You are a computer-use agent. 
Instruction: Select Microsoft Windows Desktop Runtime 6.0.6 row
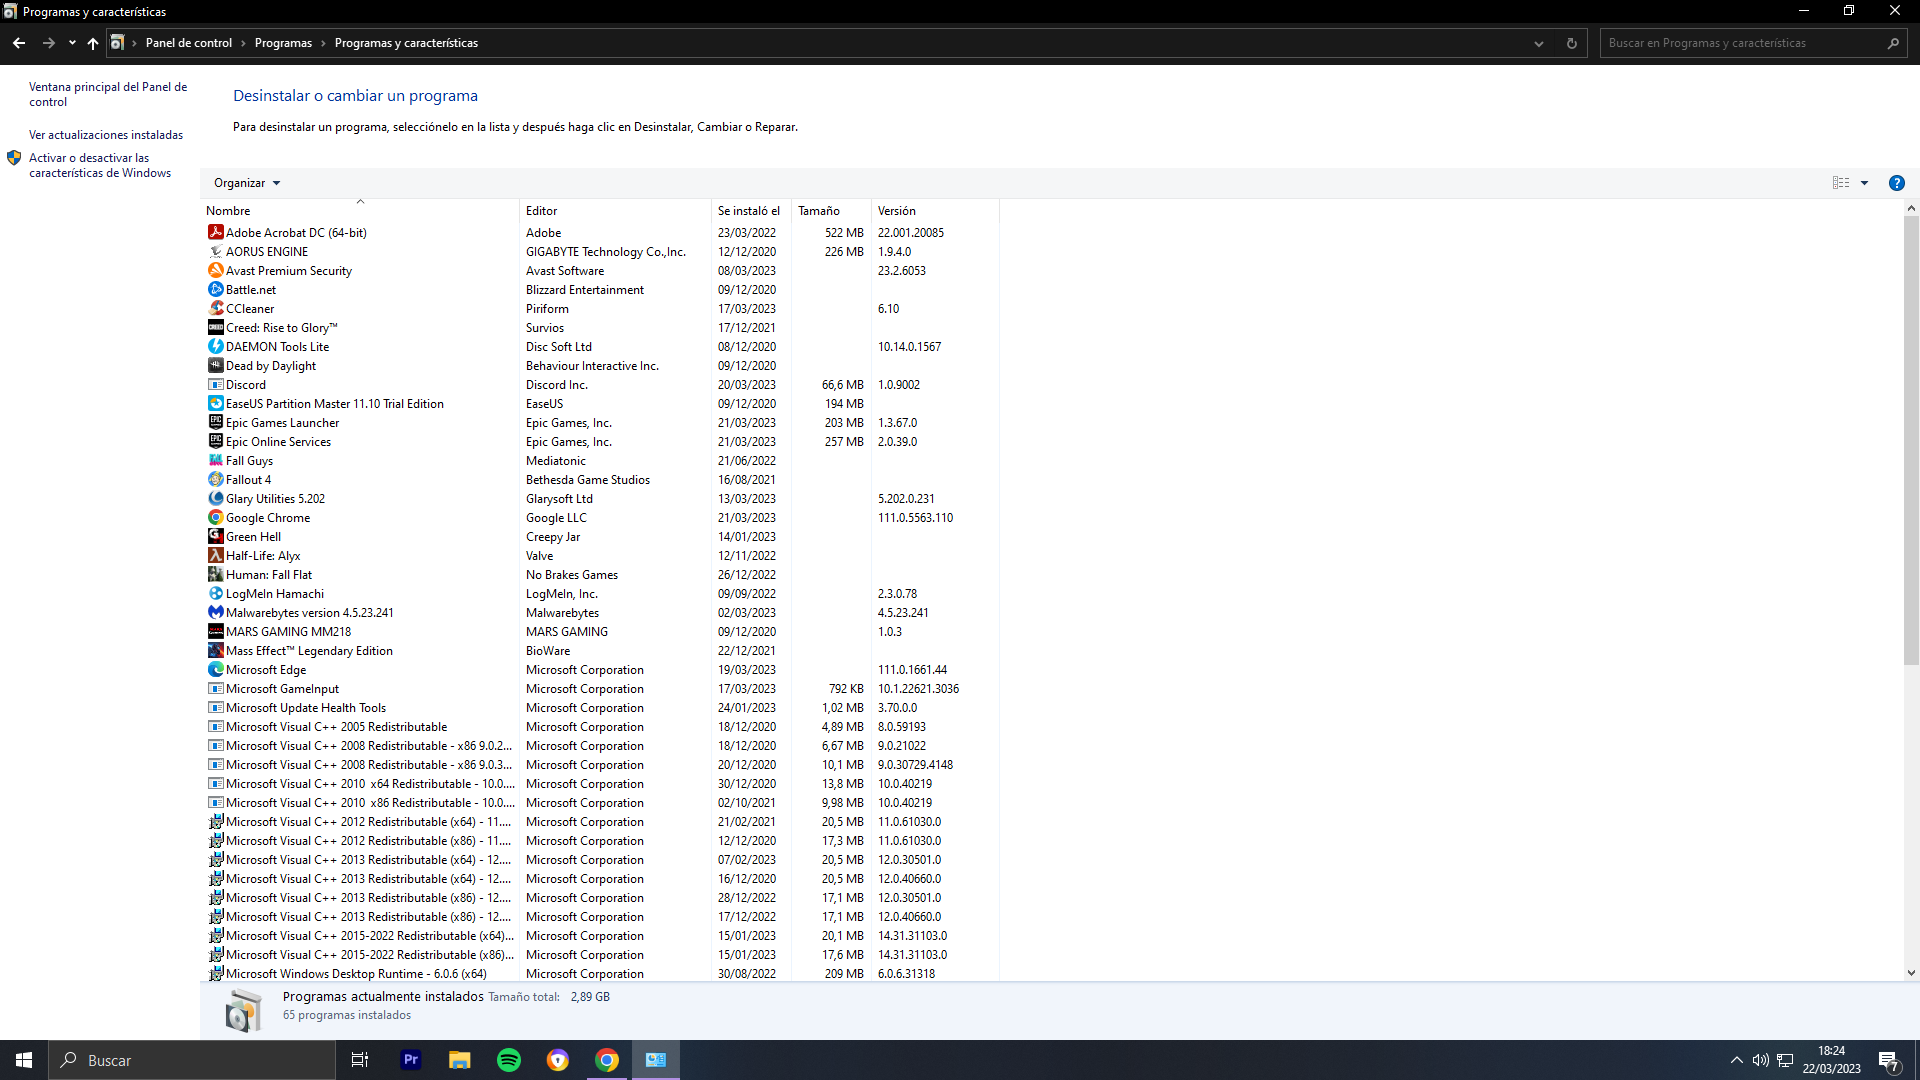click(600, 973)
